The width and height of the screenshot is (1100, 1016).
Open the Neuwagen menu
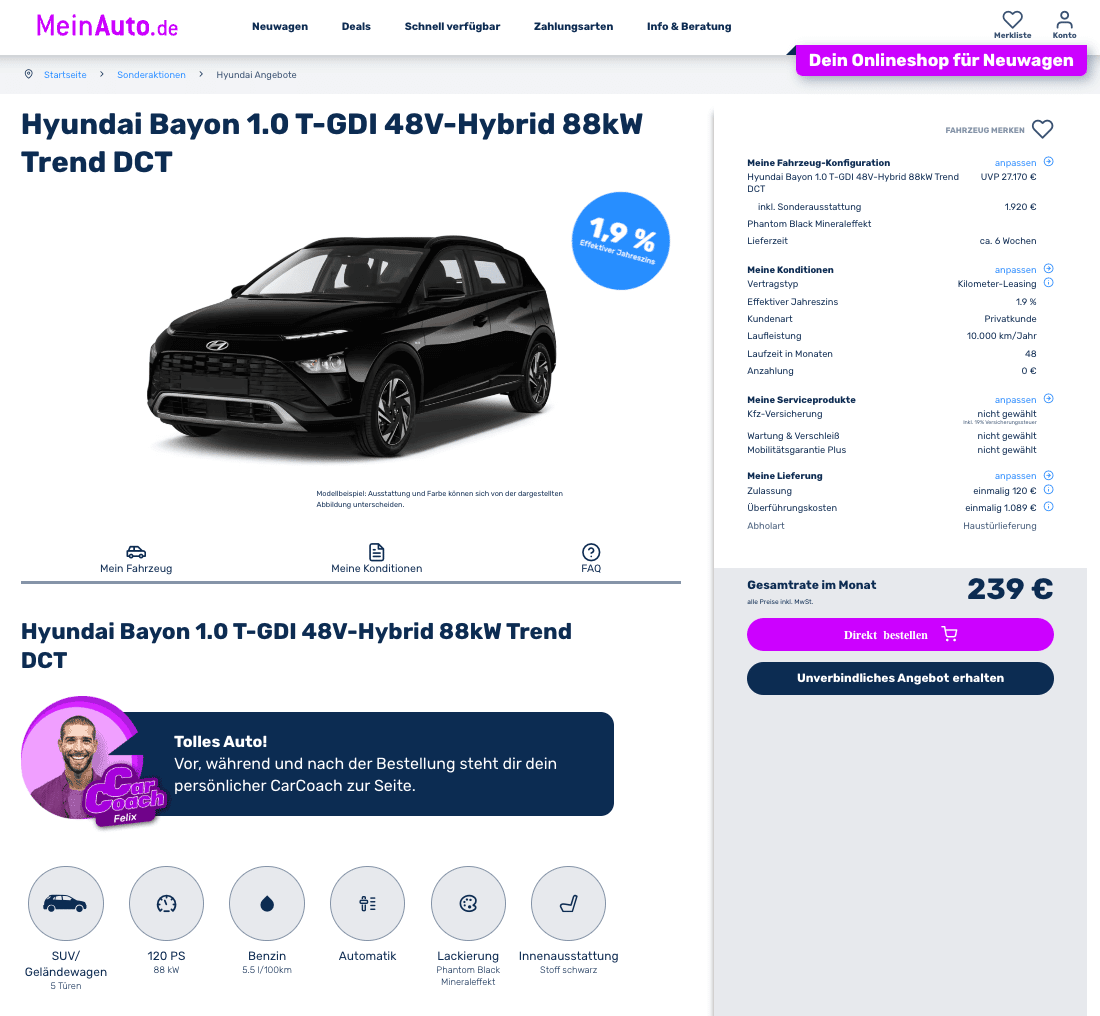280,27
